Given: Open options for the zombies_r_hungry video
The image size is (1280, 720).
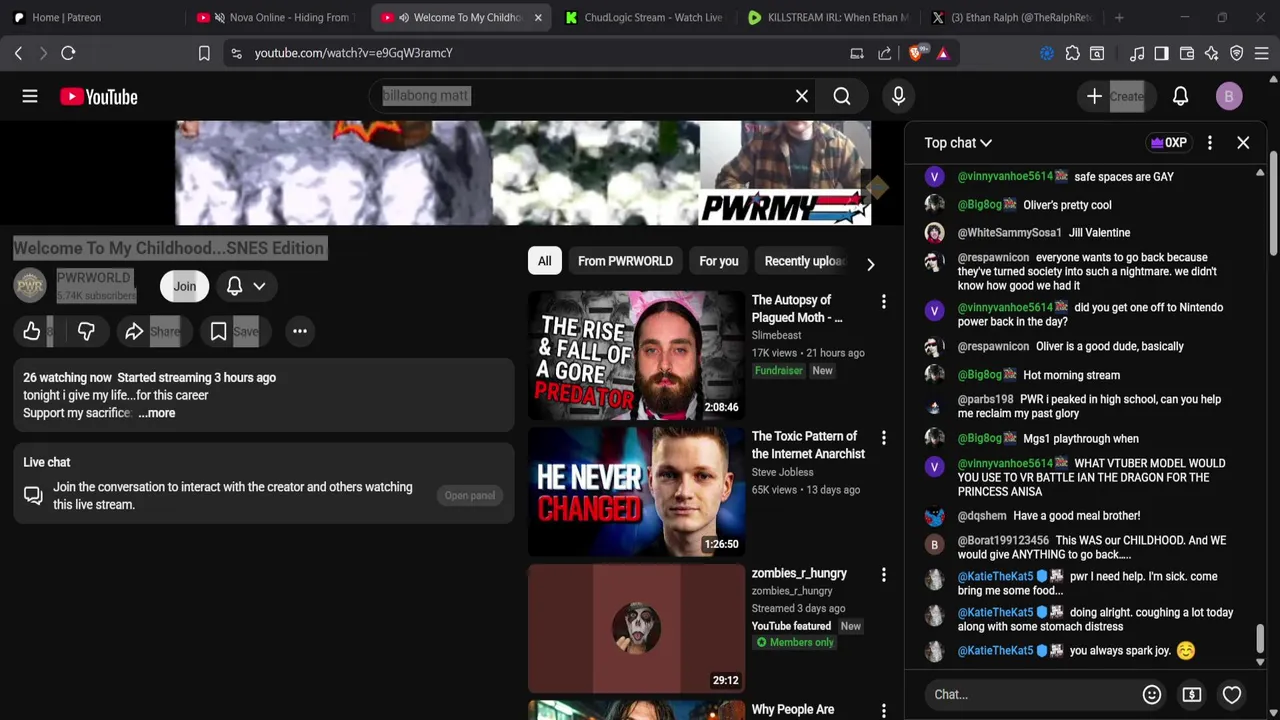Looking at the screenshot, I should point(883,575).
